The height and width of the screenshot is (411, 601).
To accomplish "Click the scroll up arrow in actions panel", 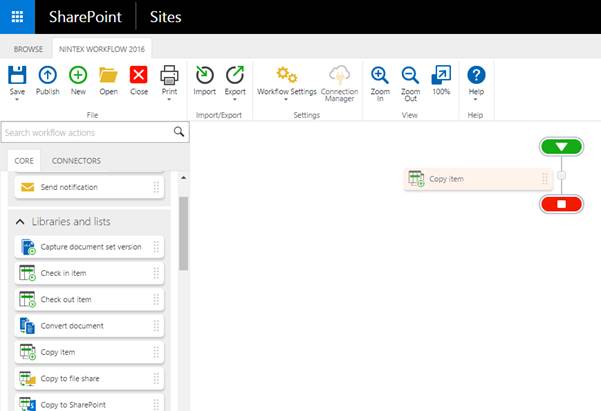I will [x=184, y=178].
